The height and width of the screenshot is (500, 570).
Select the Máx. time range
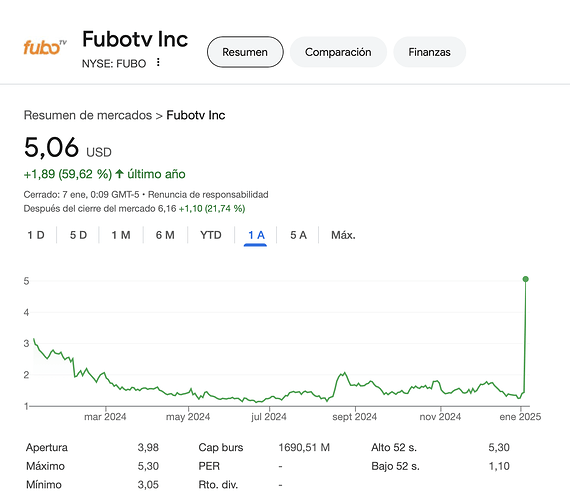tap(343, 235)
